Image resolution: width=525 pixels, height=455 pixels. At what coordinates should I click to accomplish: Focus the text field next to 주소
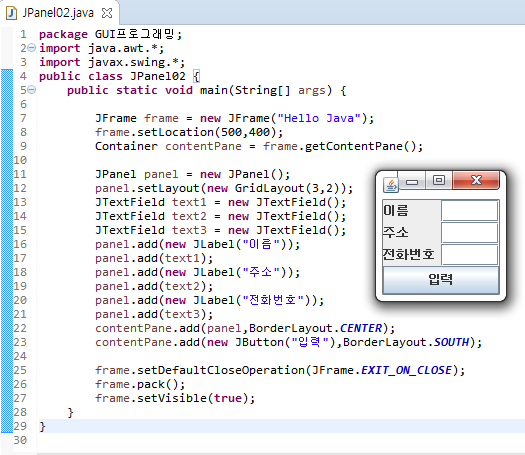pyautogui.click(x=469, y=233)
